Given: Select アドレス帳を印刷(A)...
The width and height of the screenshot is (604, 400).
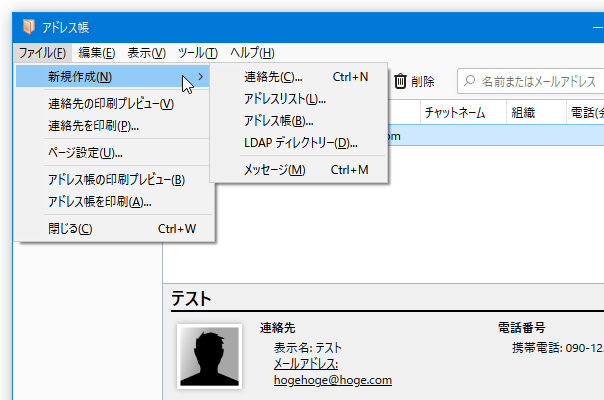Looking at the screenshot, I should point(114,202).
